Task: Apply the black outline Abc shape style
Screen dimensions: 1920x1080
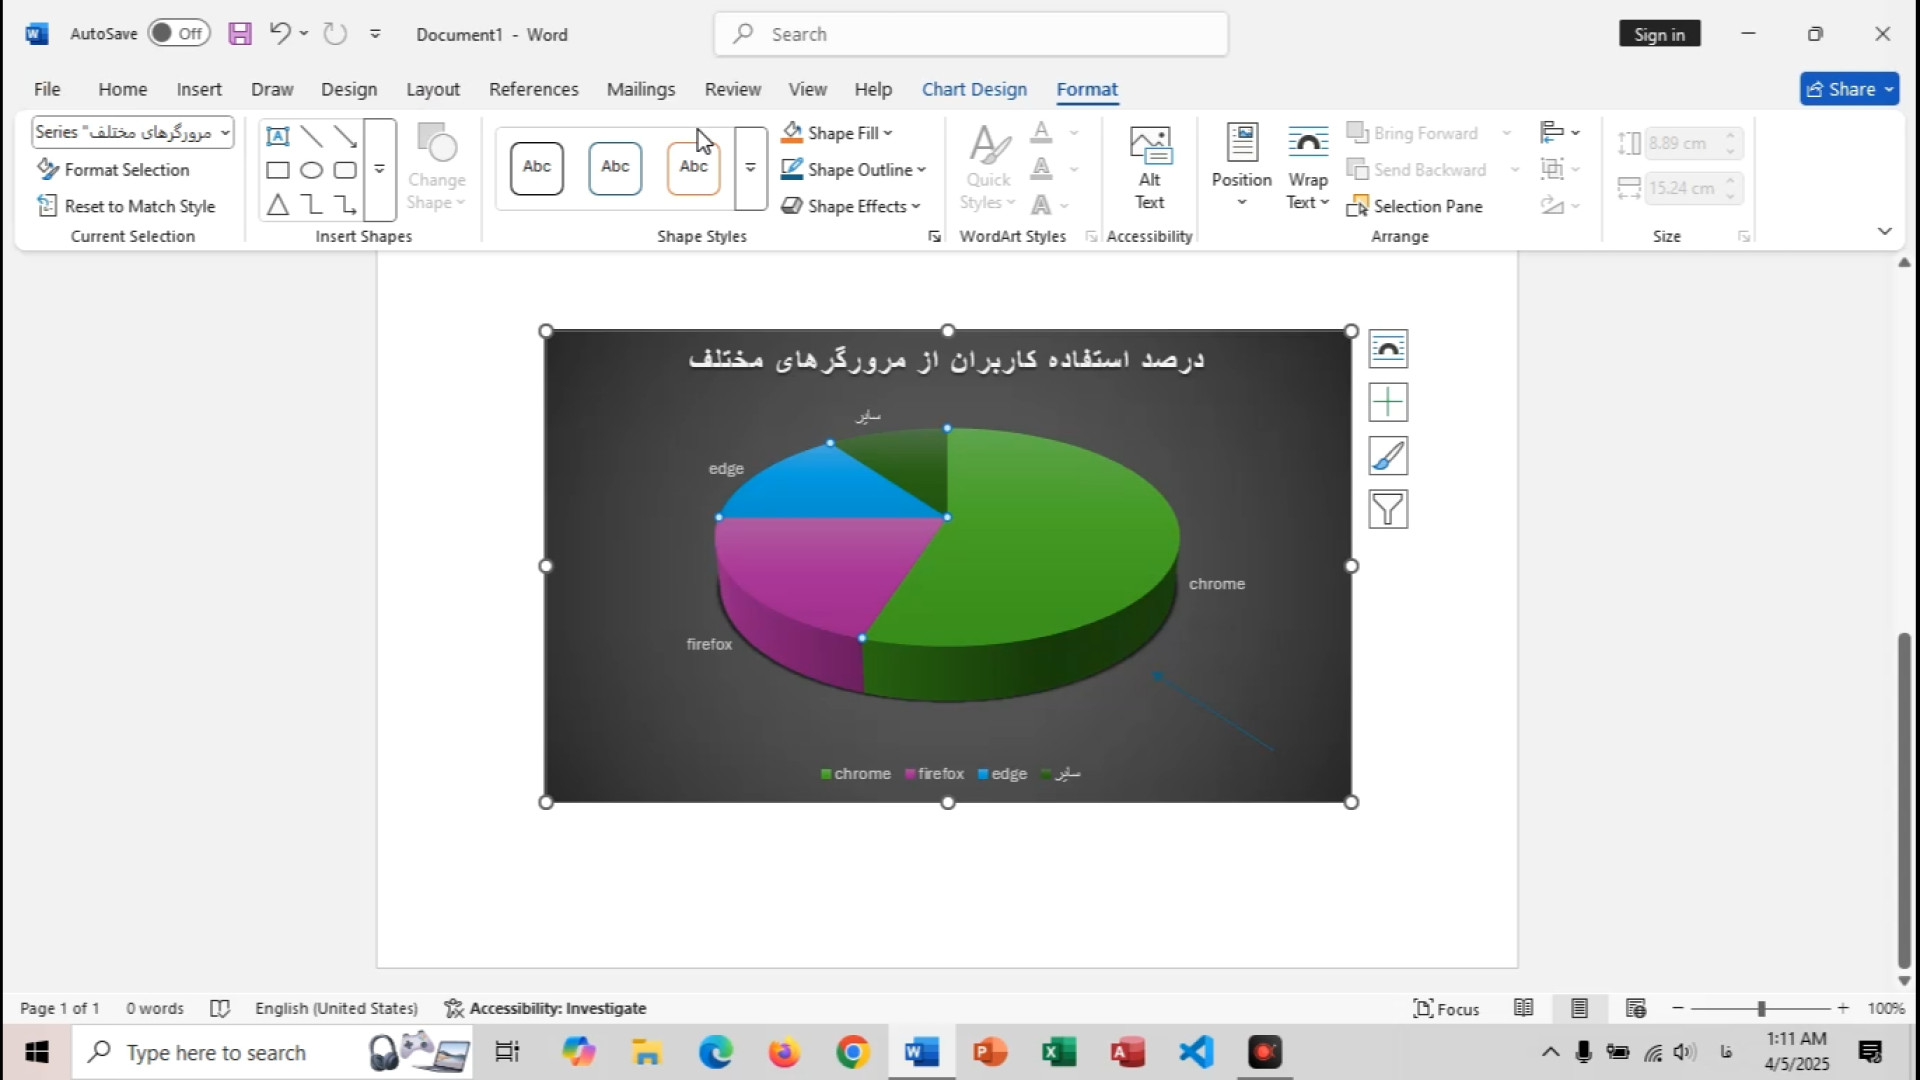Action: pos(537,168)
